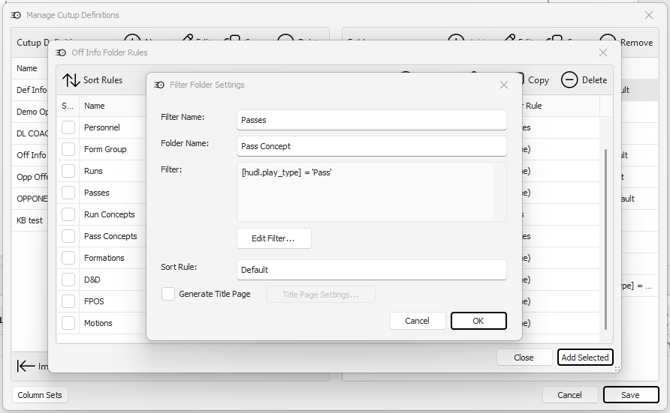Click the Folder Rules window resize grip
This screenshot has width=670, height=413.
[x=617, y=369]
